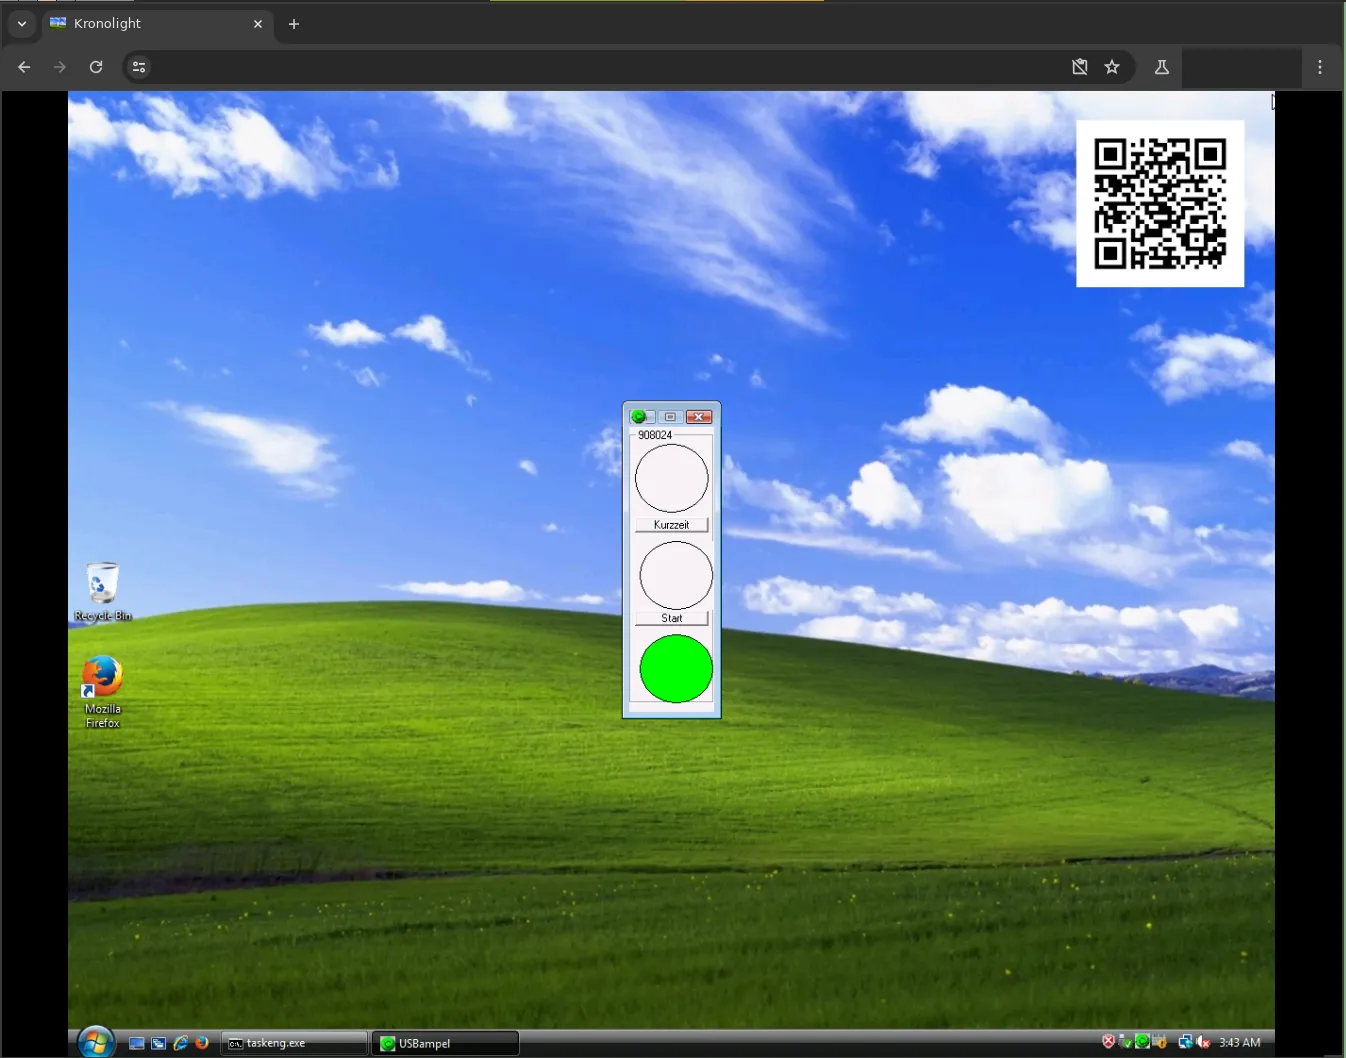Image resolution: width=1346 pixels, height=1058 pixels.
Task: View site information icon in address bar
Action: [x=139, y=67]
